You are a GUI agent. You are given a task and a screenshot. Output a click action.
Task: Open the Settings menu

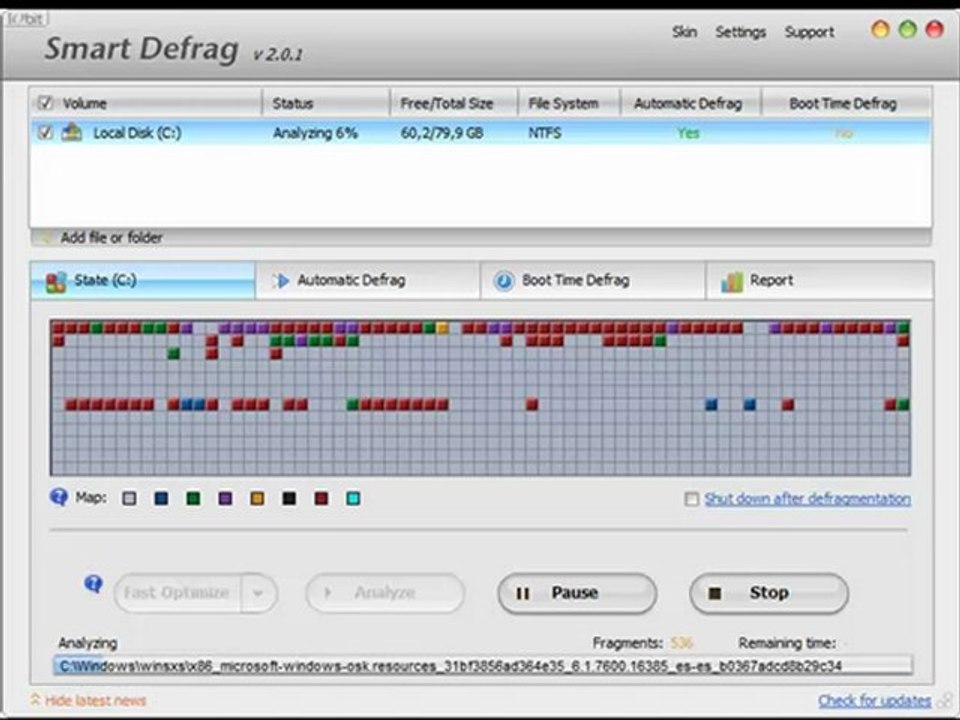coord(740,32)
